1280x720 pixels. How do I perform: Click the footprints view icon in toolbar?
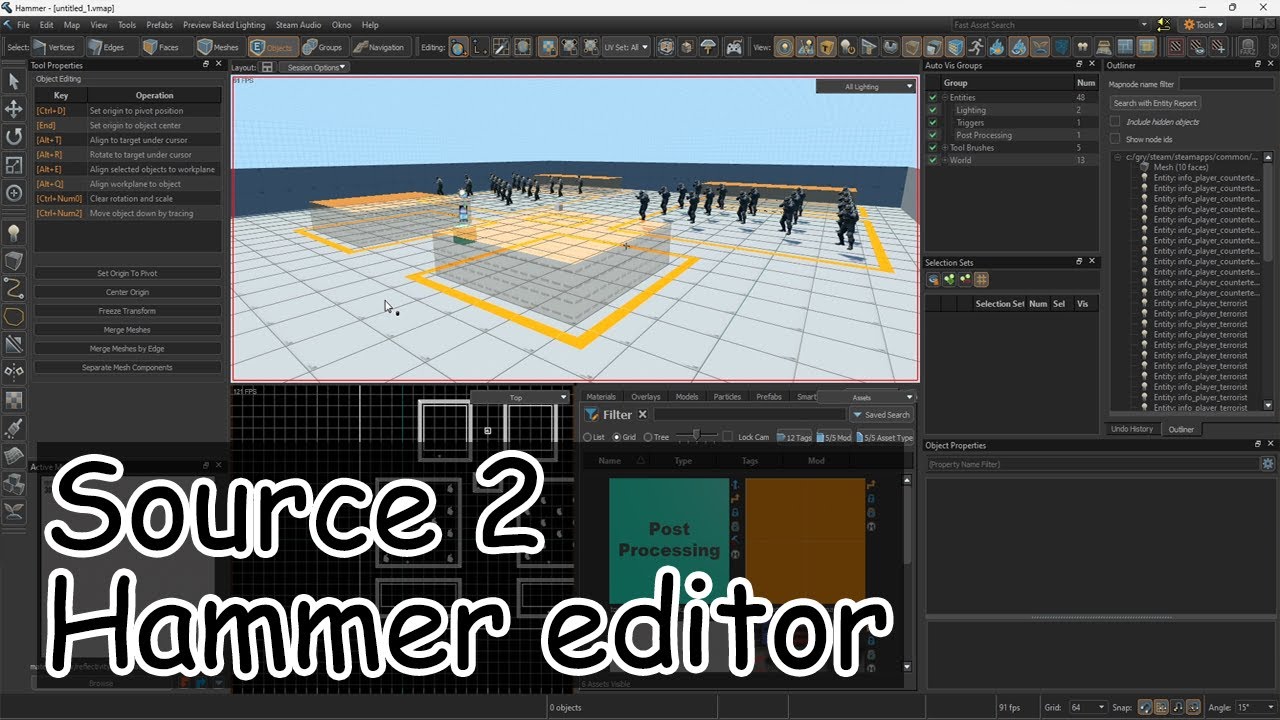1082,47
